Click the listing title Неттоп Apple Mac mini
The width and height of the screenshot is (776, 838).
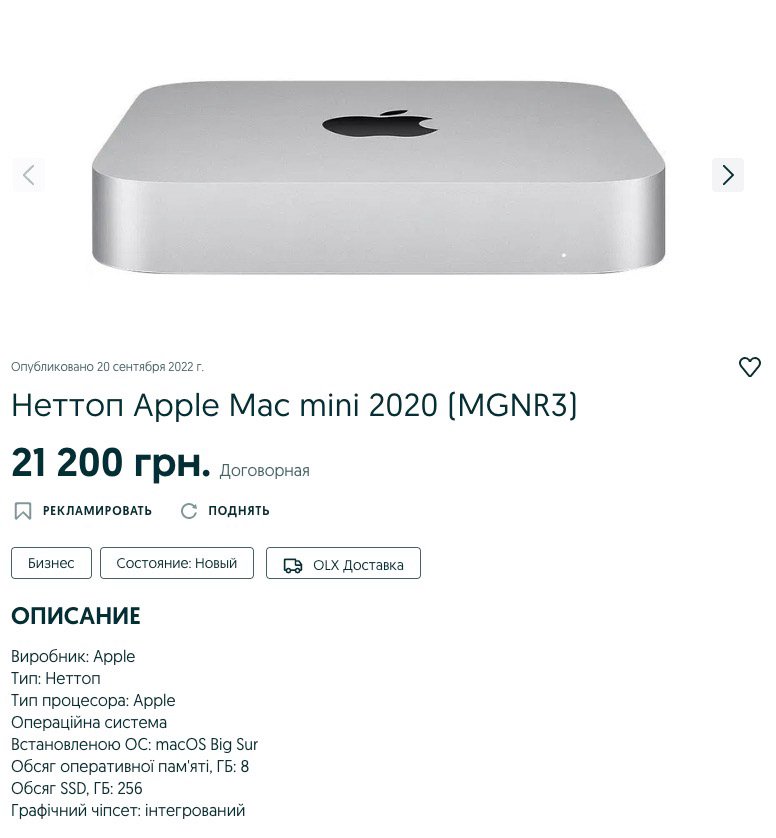pyautogui.click(x=294, y=405)
